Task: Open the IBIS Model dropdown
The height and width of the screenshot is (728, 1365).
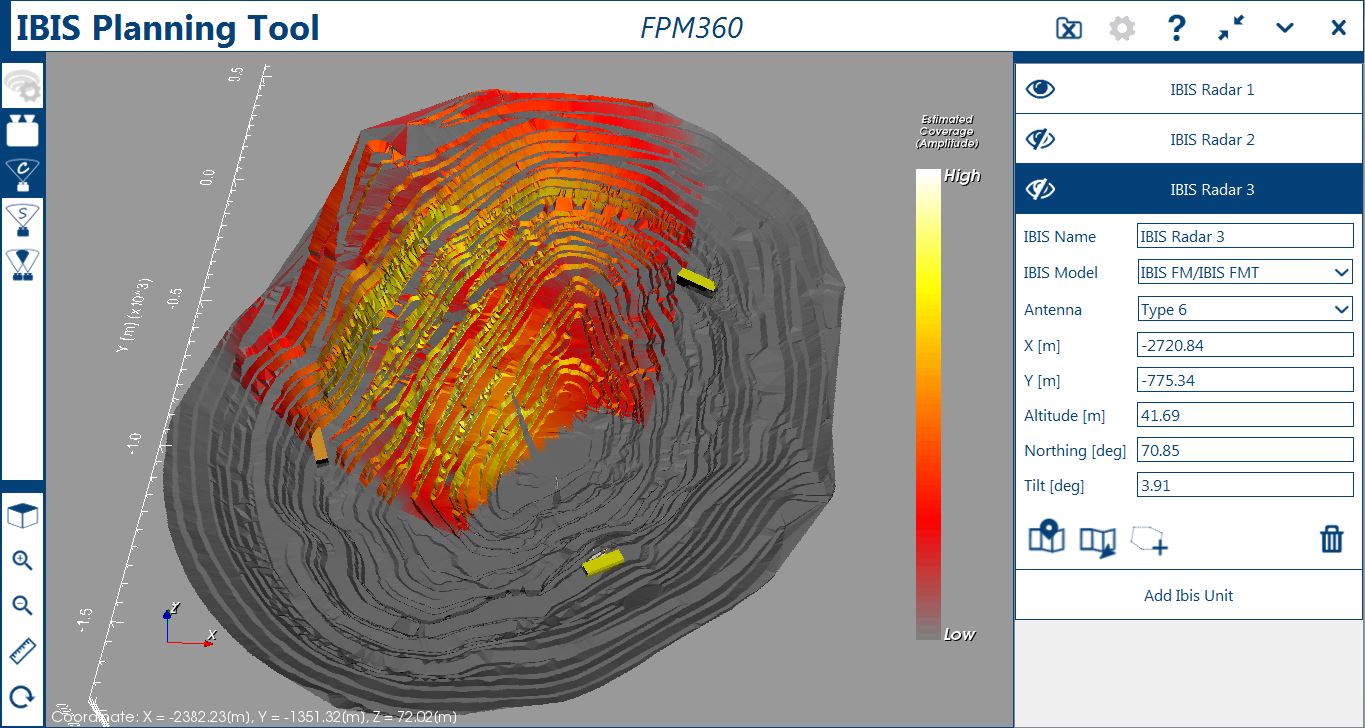Action: 1246,272
